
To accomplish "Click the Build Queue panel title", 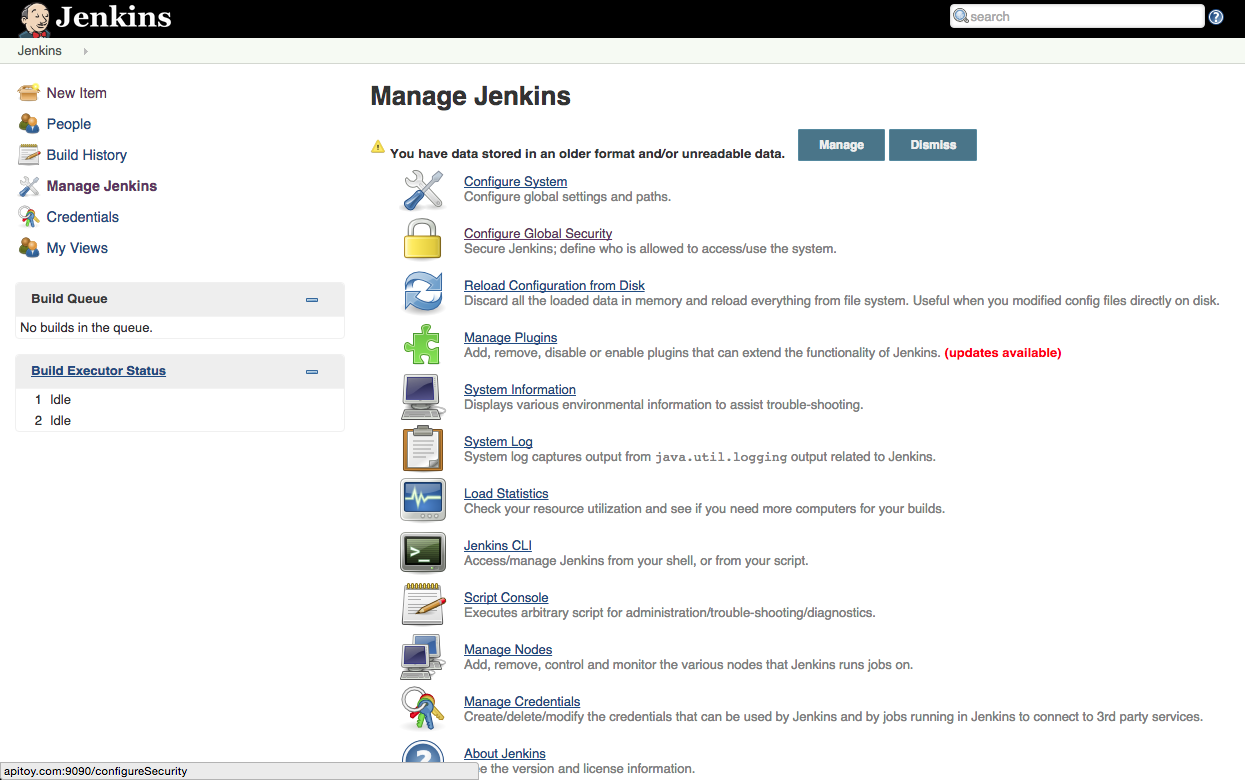I will (x=69, y=299).
